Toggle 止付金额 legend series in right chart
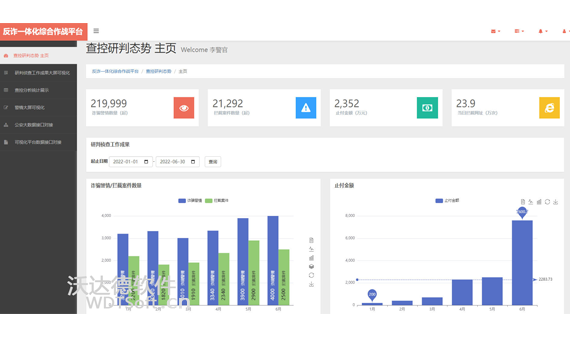 pos(447,200)
